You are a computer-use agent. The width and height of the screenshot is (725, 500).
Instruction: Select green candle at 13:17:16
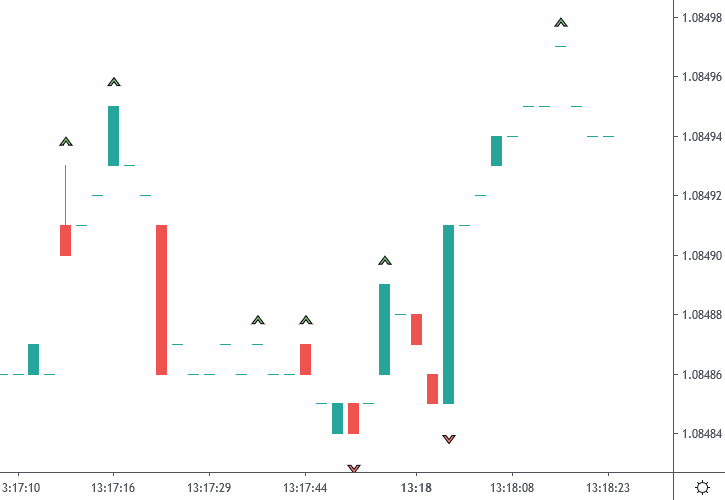click(114, 135)
